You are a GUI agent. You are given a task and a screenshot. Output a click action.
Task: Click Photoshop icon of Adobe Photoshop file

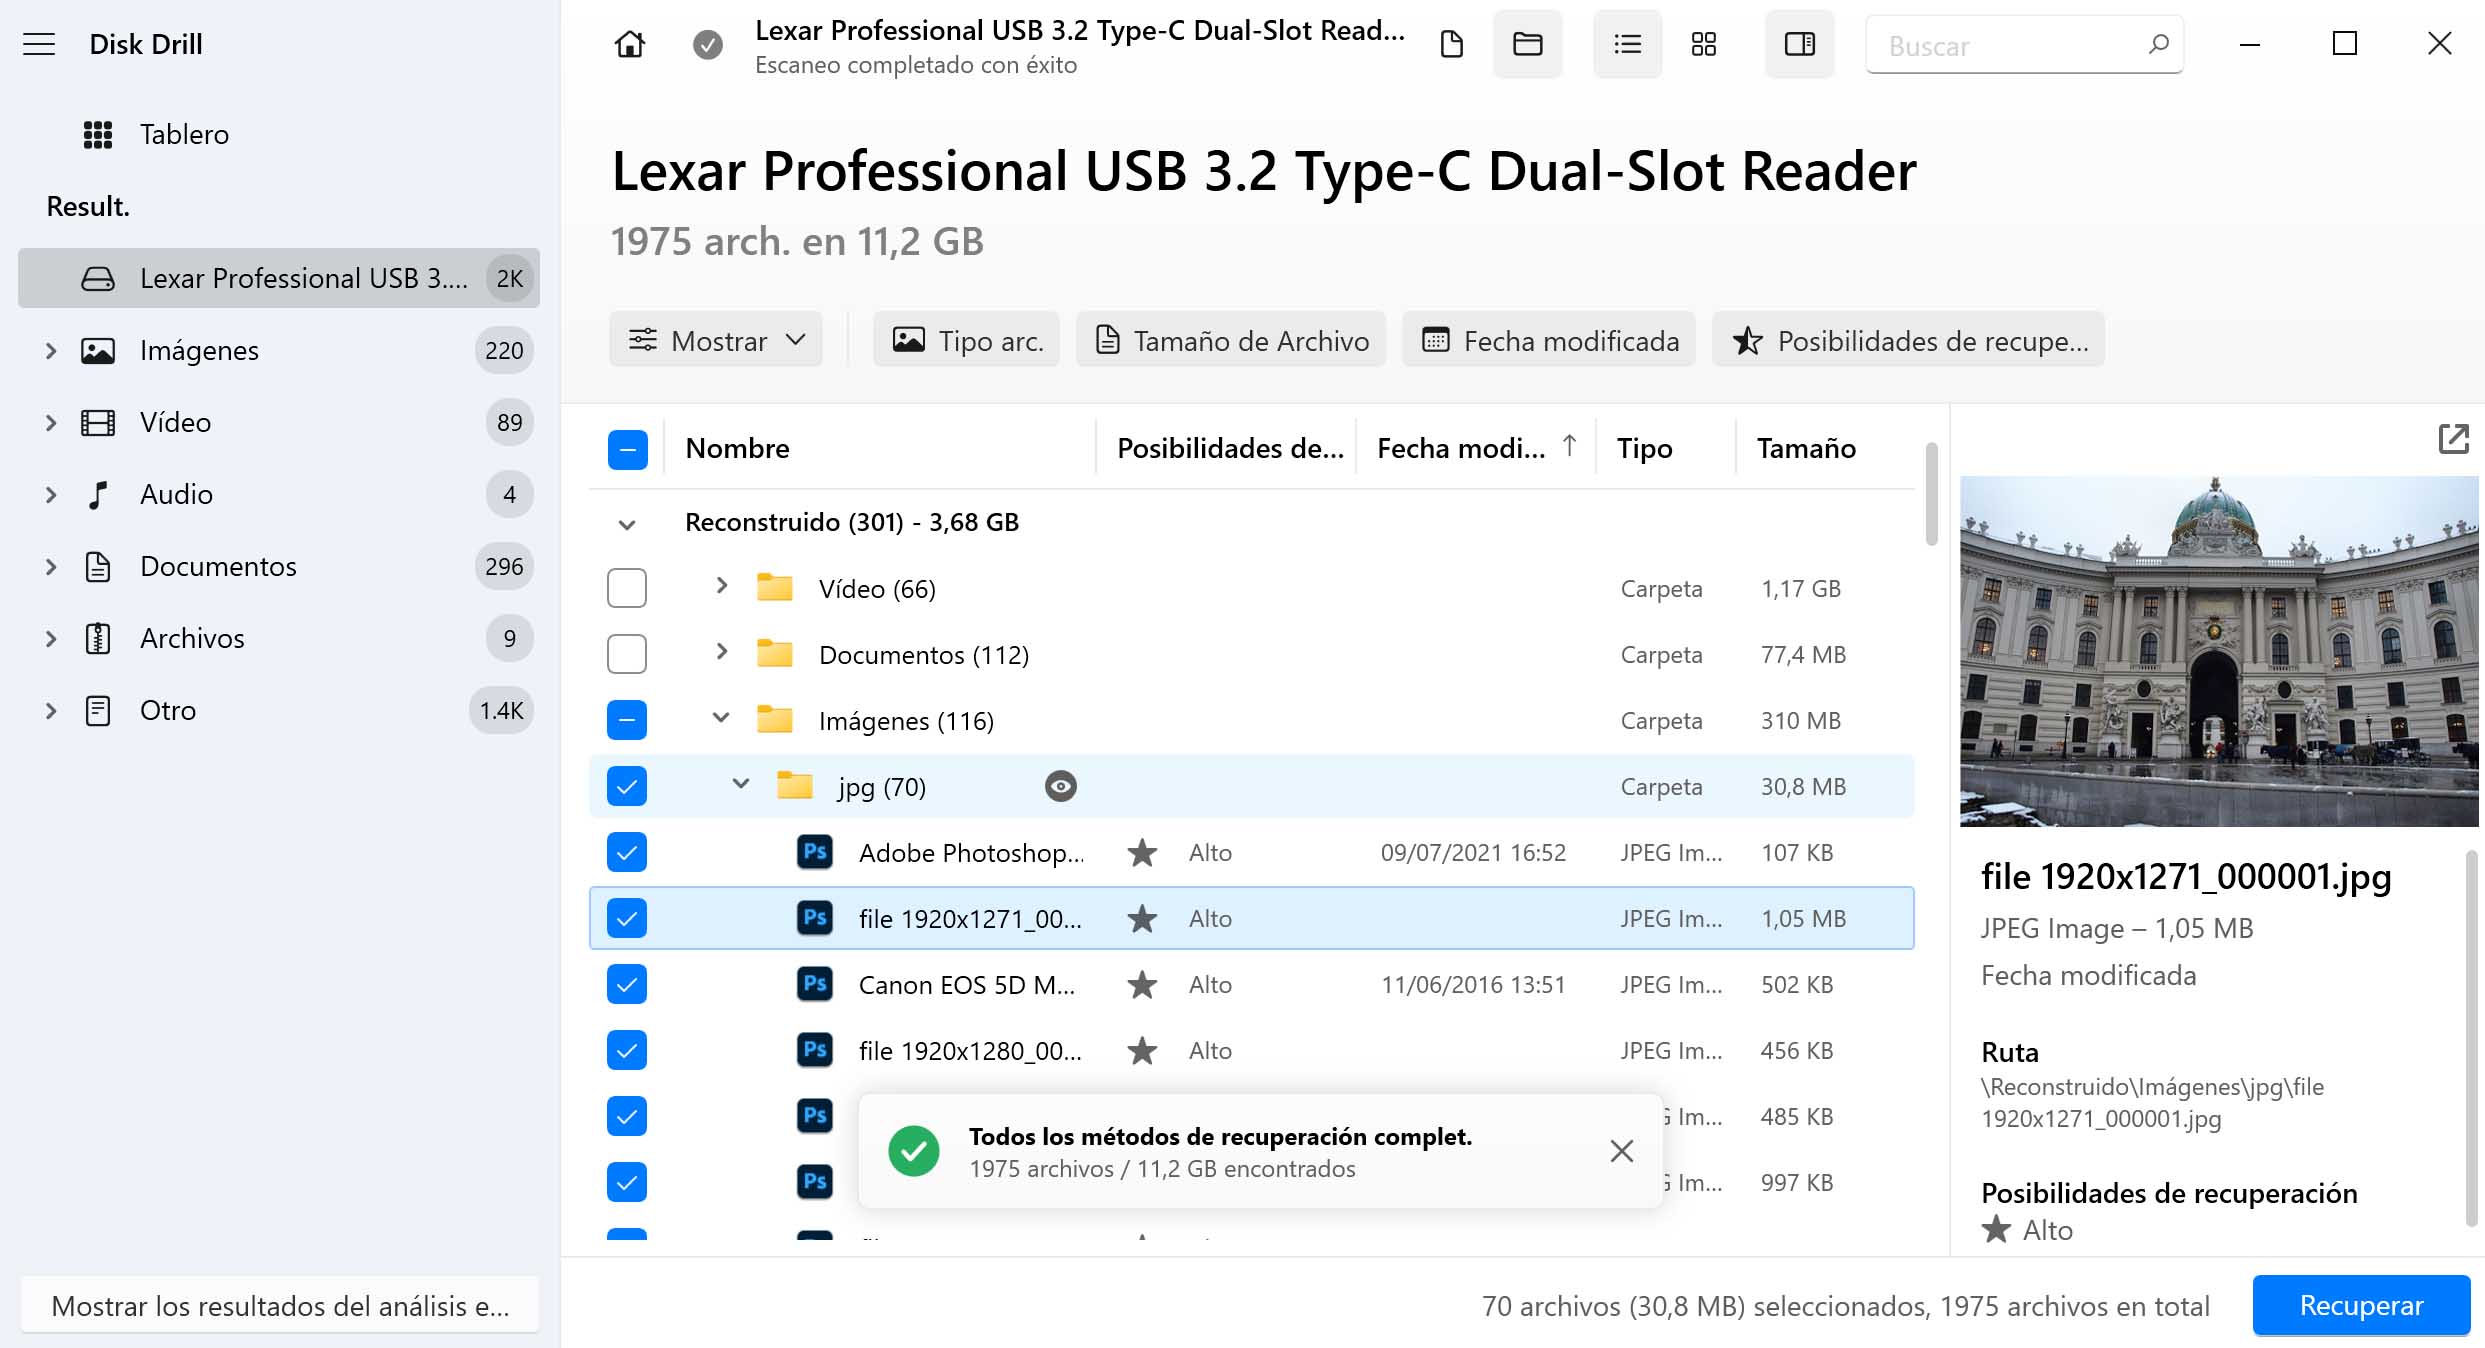click(815, 852)
